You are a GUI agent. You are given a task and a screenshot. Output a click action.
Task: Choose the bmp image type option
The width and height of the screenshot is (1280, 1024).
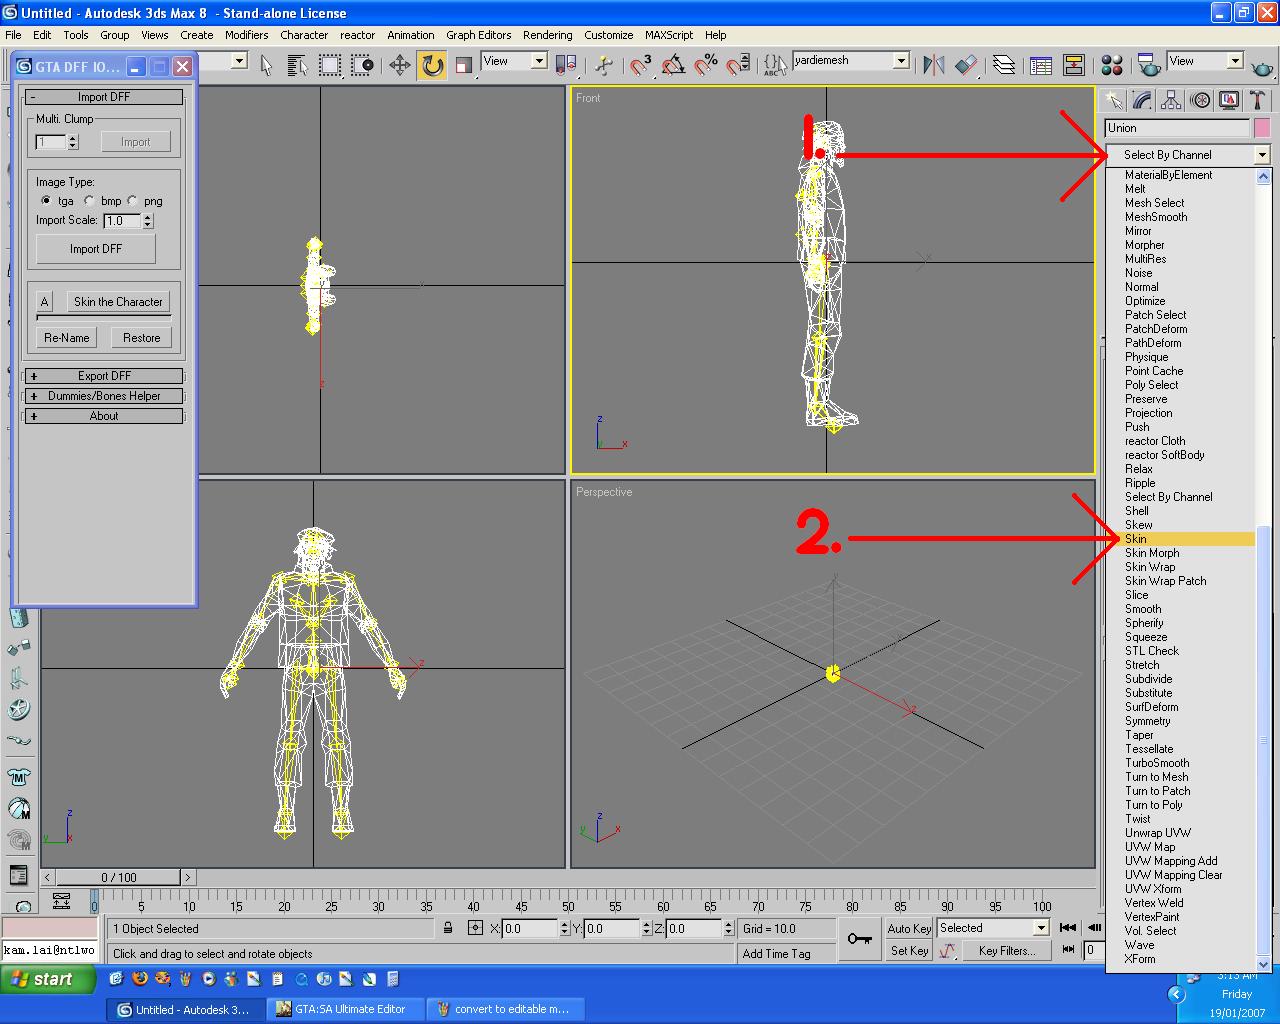(x=90, y=201)
